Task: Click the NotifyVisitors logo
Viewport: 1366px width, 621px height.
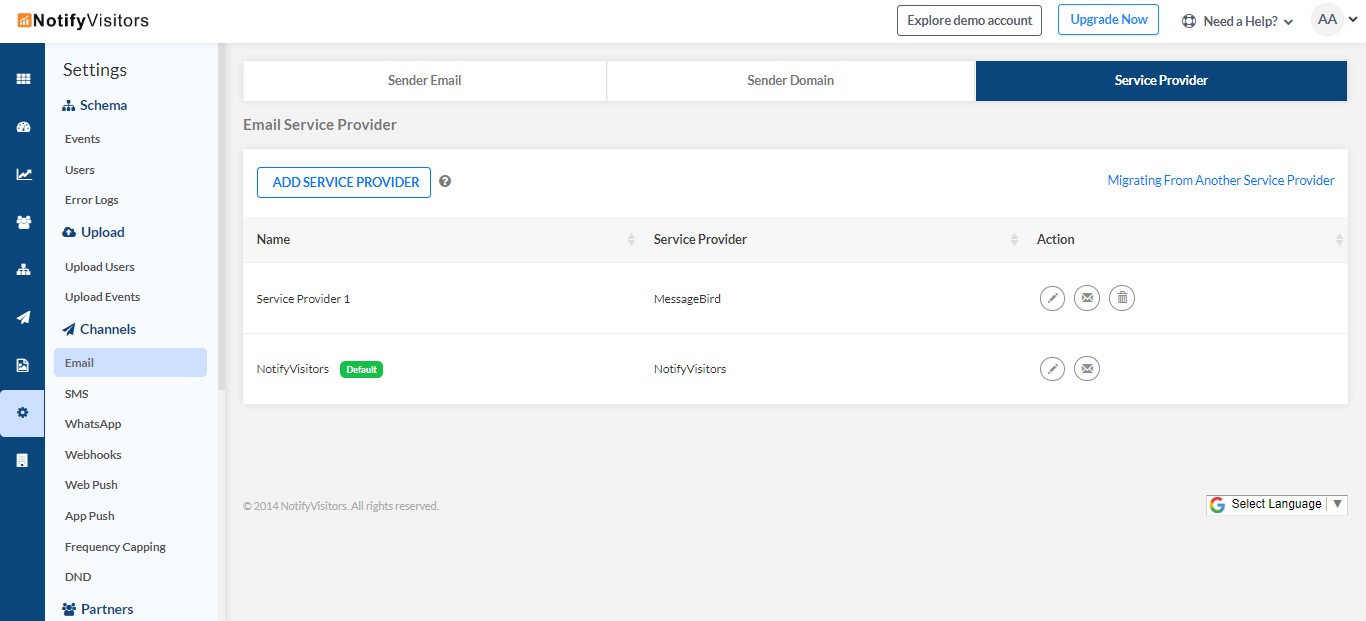Action: [83, 20]
